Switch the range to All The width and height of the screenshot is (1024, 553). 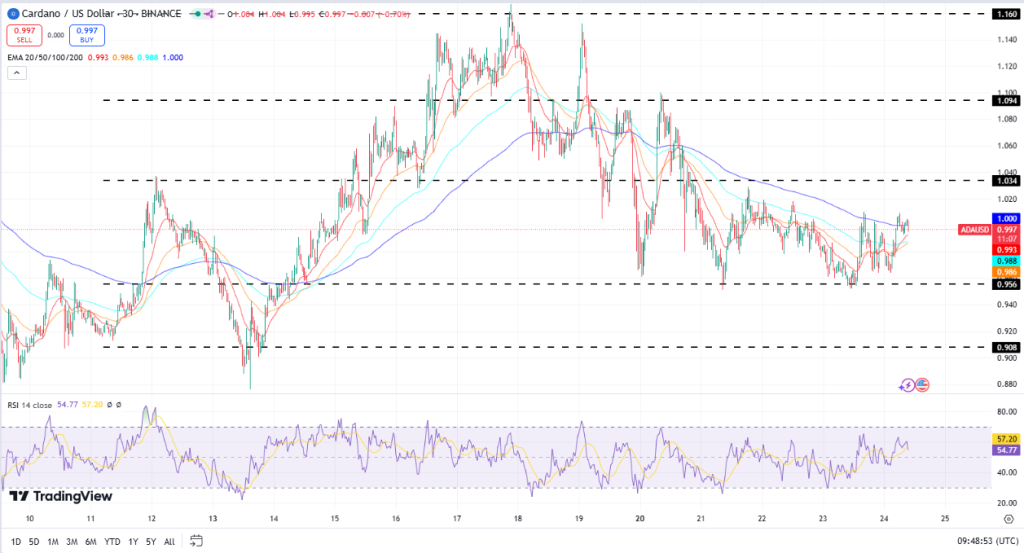click(x=169, y=542)
